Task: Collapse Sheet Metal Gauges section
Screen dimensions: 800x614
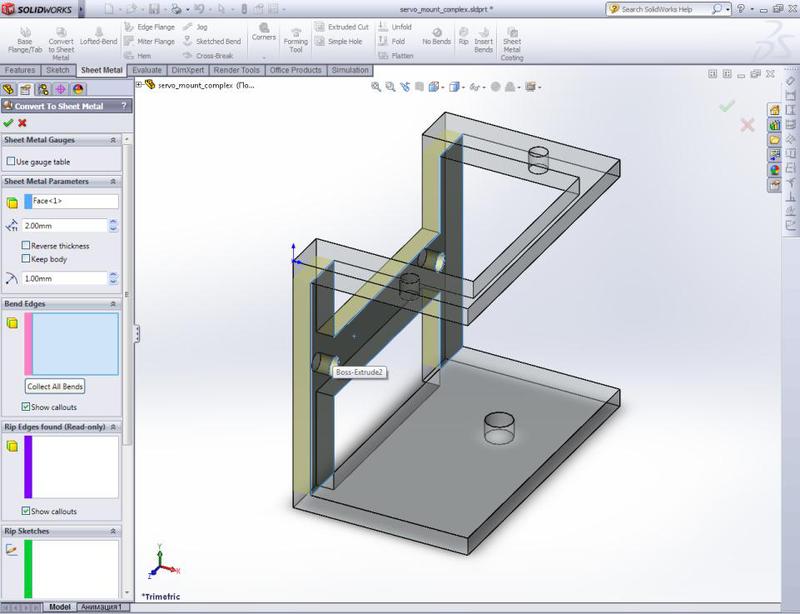Action: [x=113, y=140]
